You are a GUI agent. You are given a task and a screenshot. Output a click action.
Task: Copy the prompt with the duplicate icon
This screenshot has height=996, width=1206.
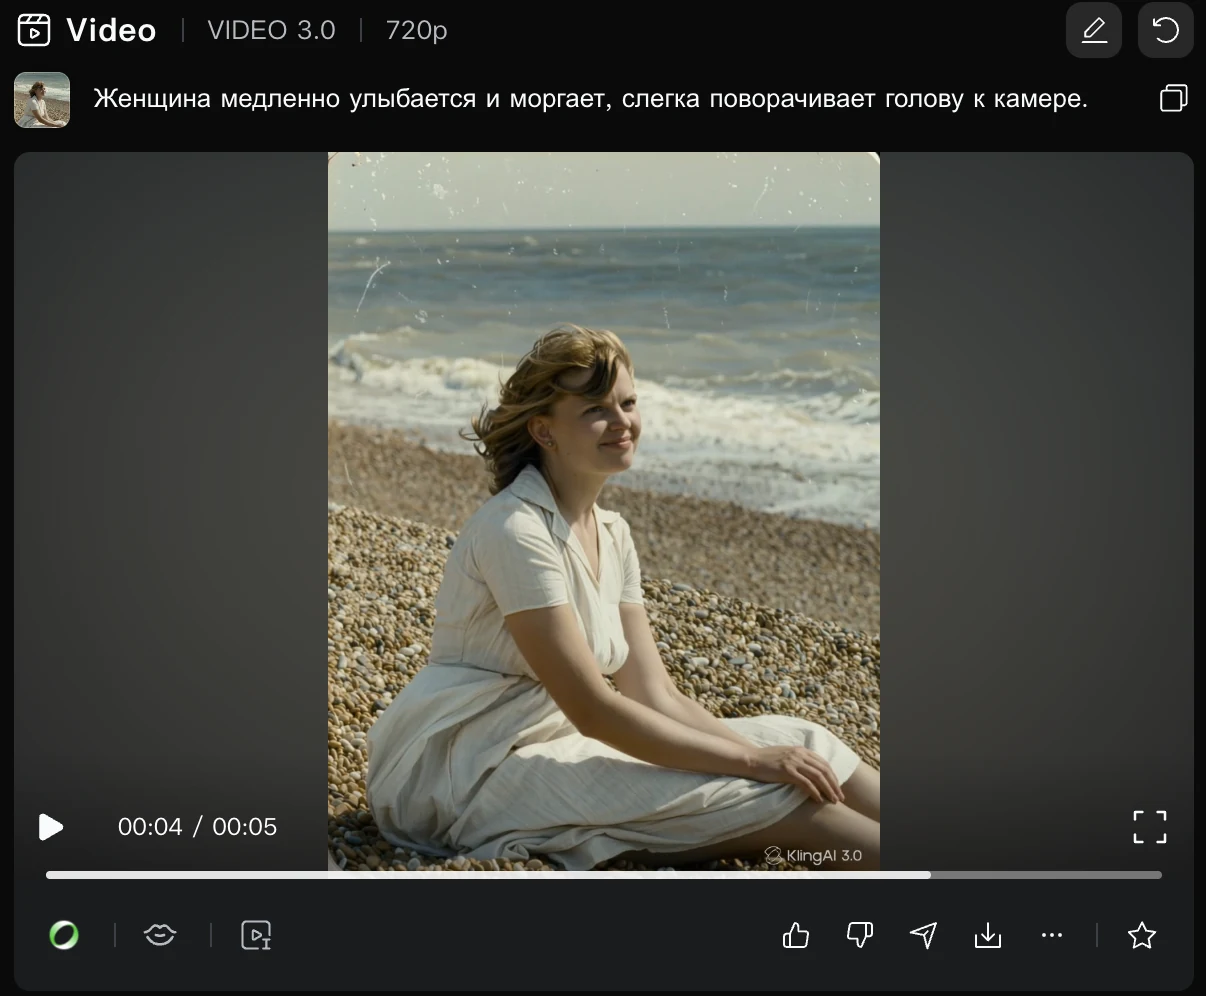click(x=1174, y=98)
